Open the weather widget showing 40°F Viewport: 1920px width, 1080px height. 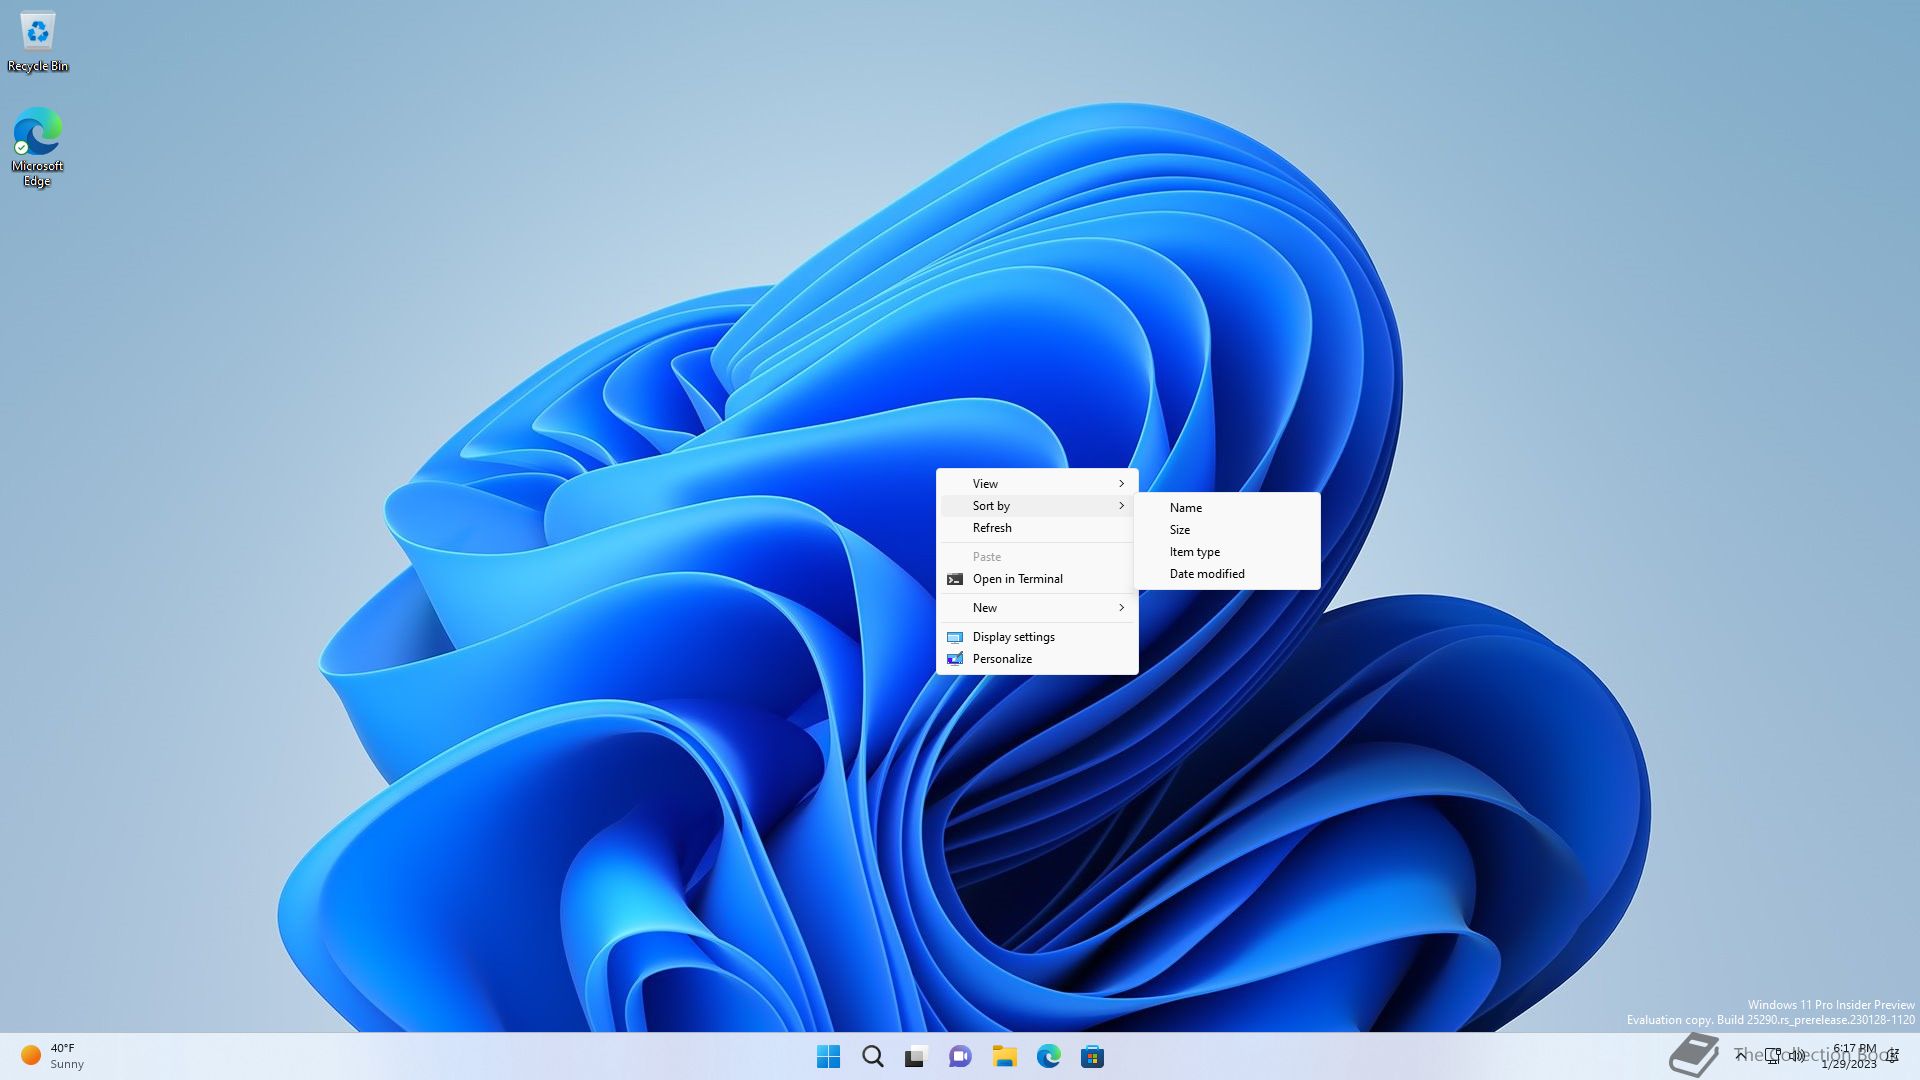(52, 1056)
